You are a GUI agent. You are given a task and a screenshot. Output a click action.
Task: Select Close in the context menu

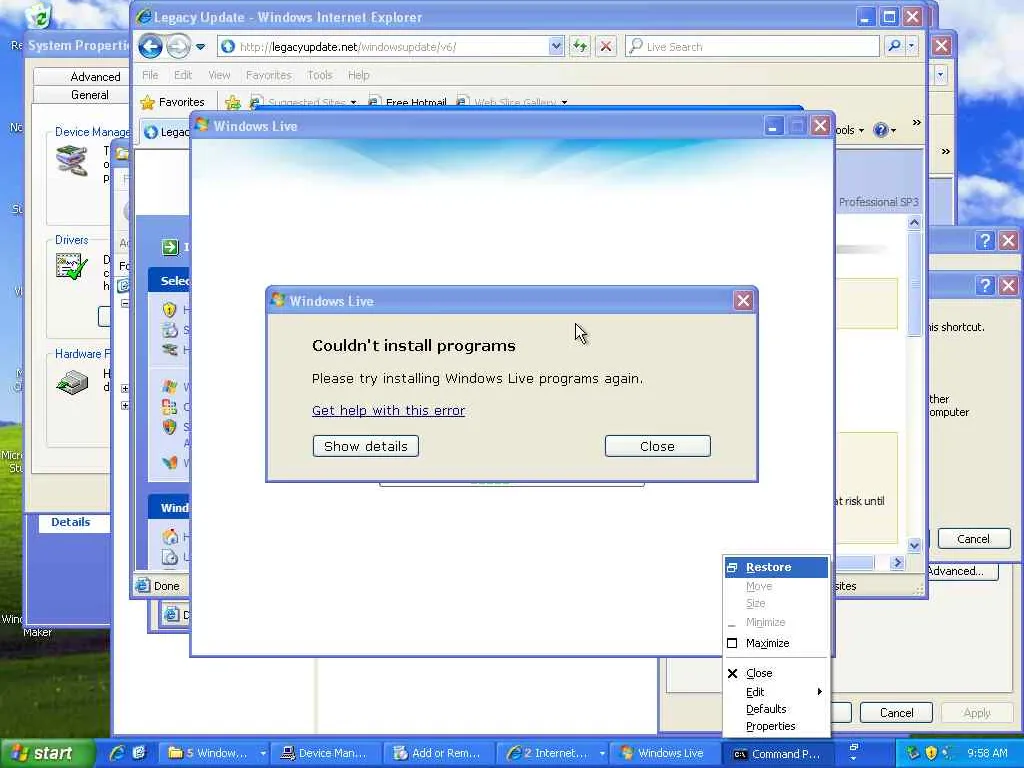776,673
